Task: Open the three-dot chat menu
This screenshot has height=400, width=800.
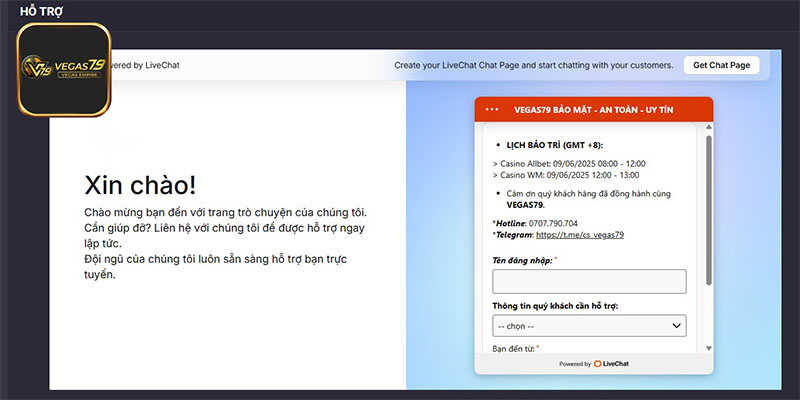Action: [491, 109]
